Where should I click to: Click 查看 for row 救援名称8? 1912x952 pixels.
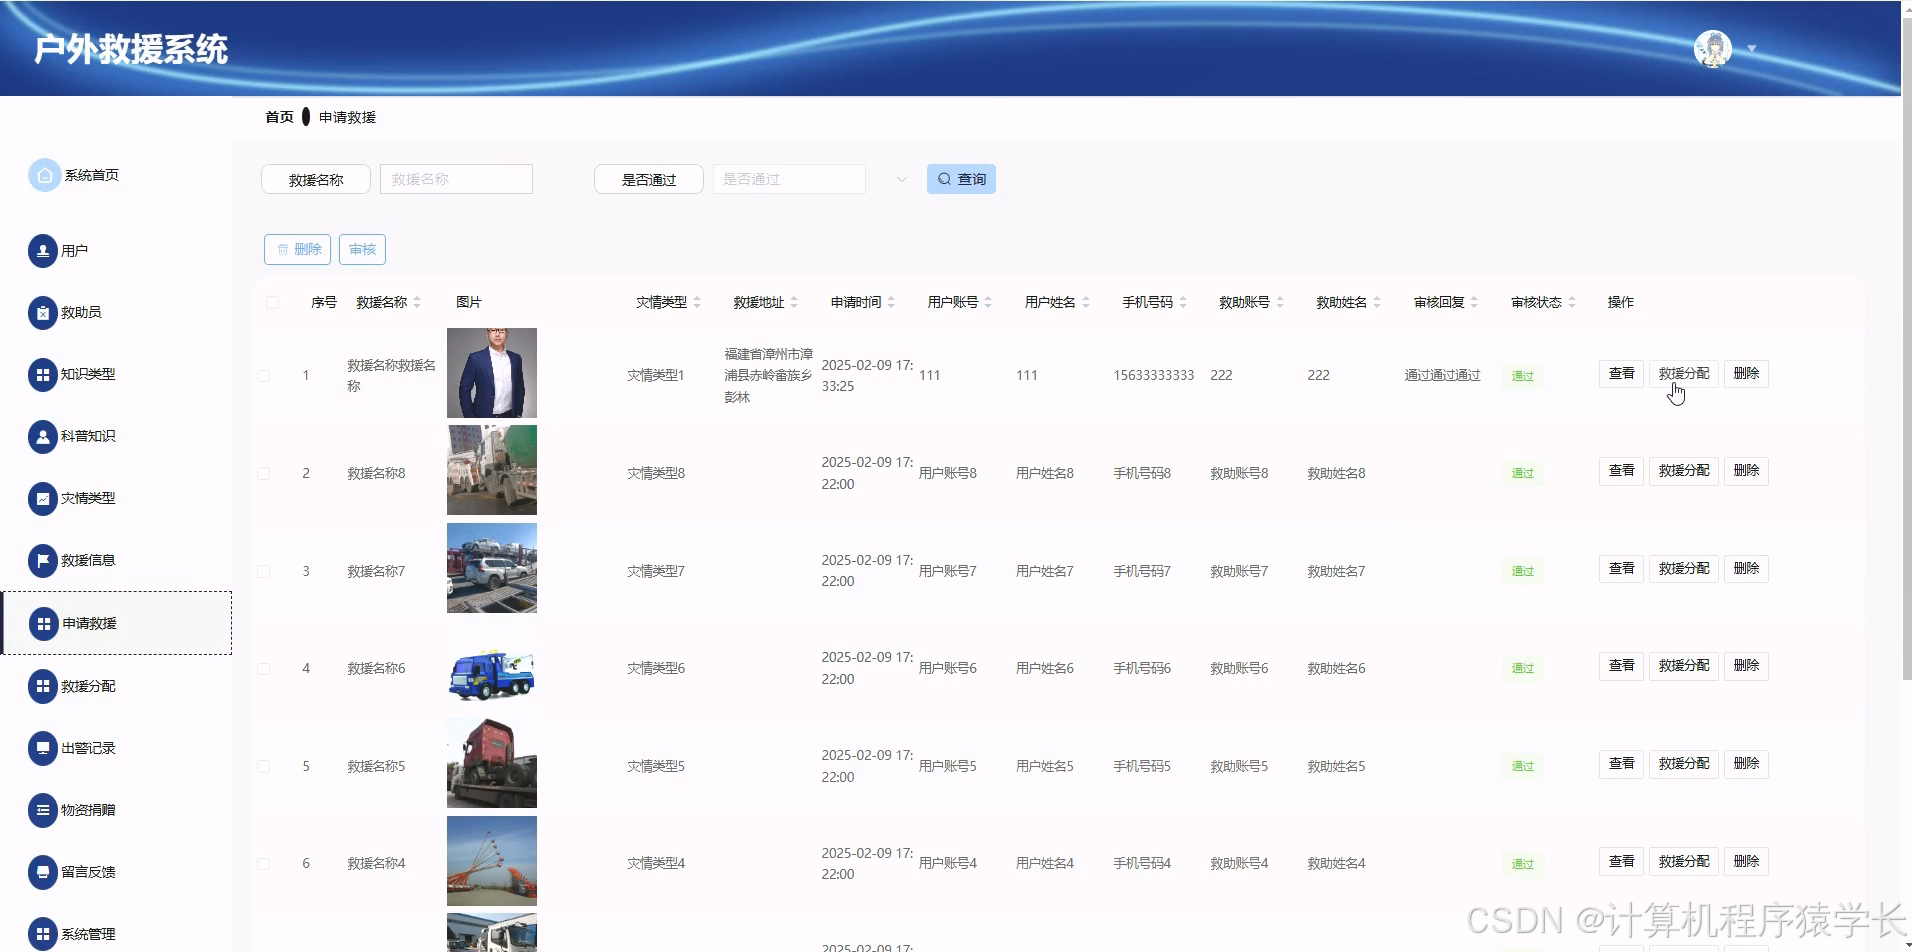(x=1621, y=471)
